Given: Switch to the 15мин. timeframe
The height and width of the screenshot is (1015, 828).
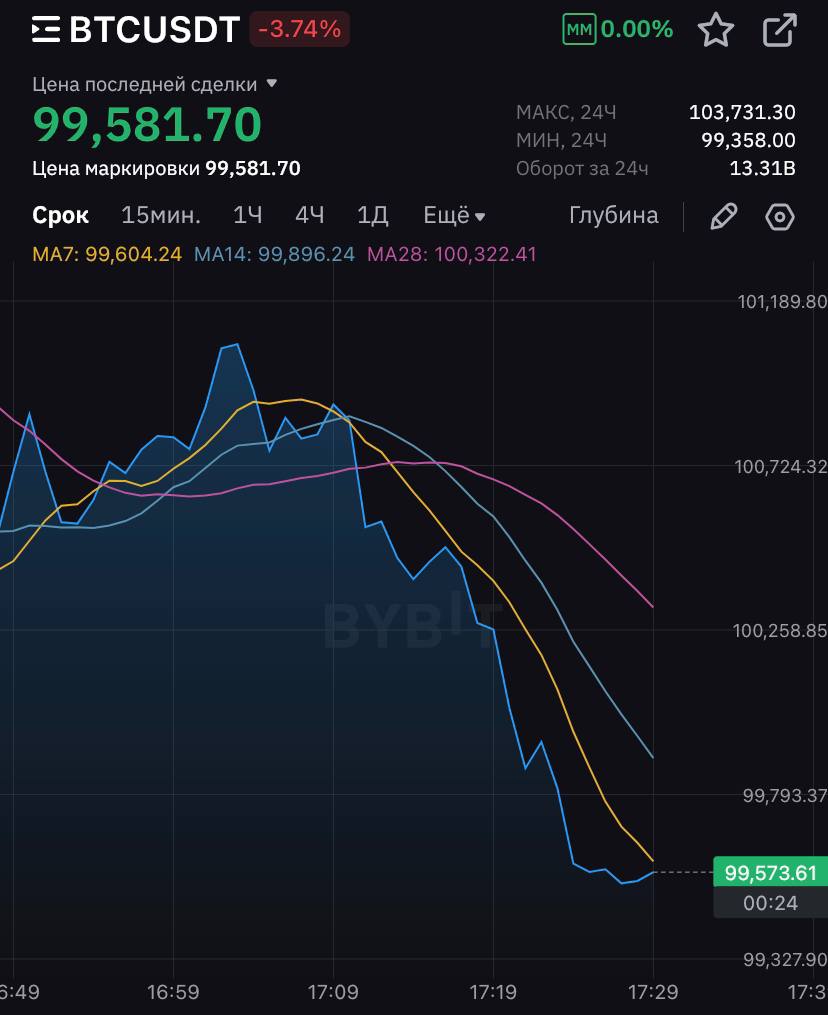Looking at the screenshot, I should pos(161,216).
